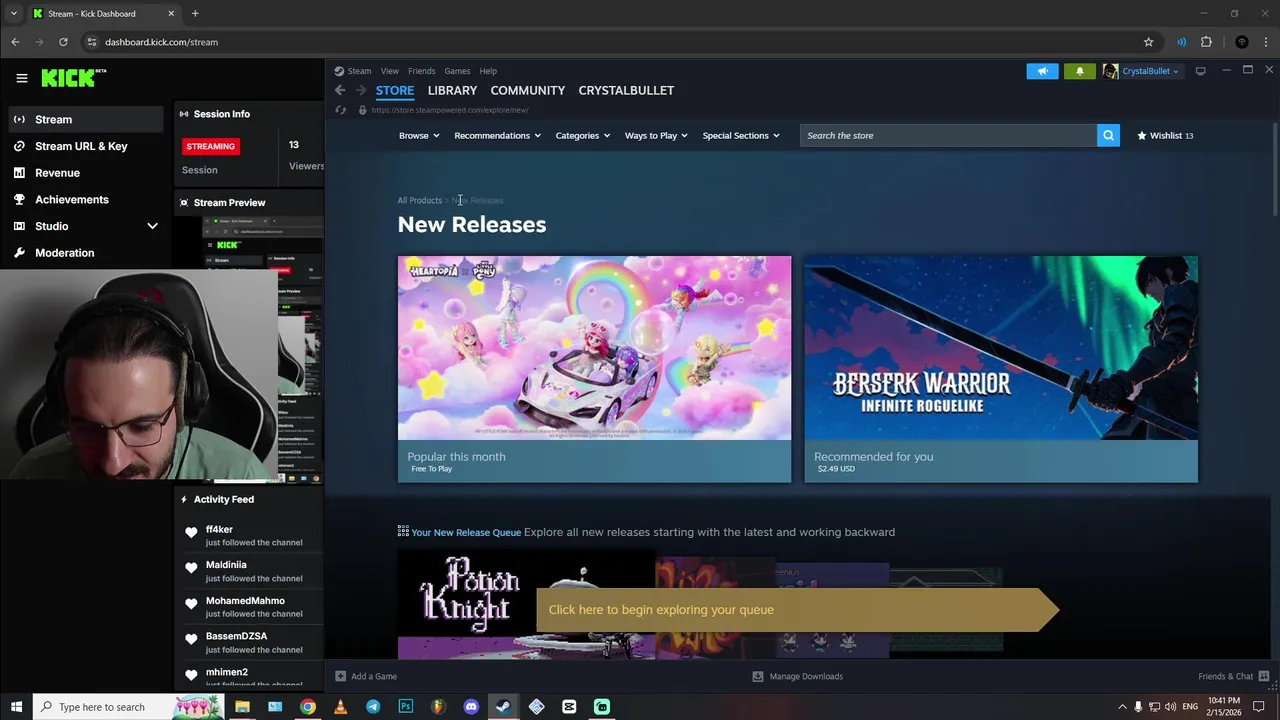Open the Friends menu in Steam
The image size is (1280, 720).
pyautogui.click(x=421, y=71)
